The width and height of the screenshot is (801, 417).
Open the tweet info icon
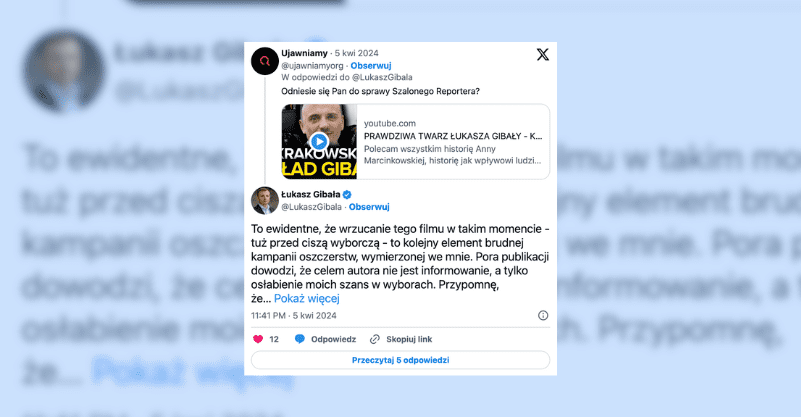(x=543, y=315)
